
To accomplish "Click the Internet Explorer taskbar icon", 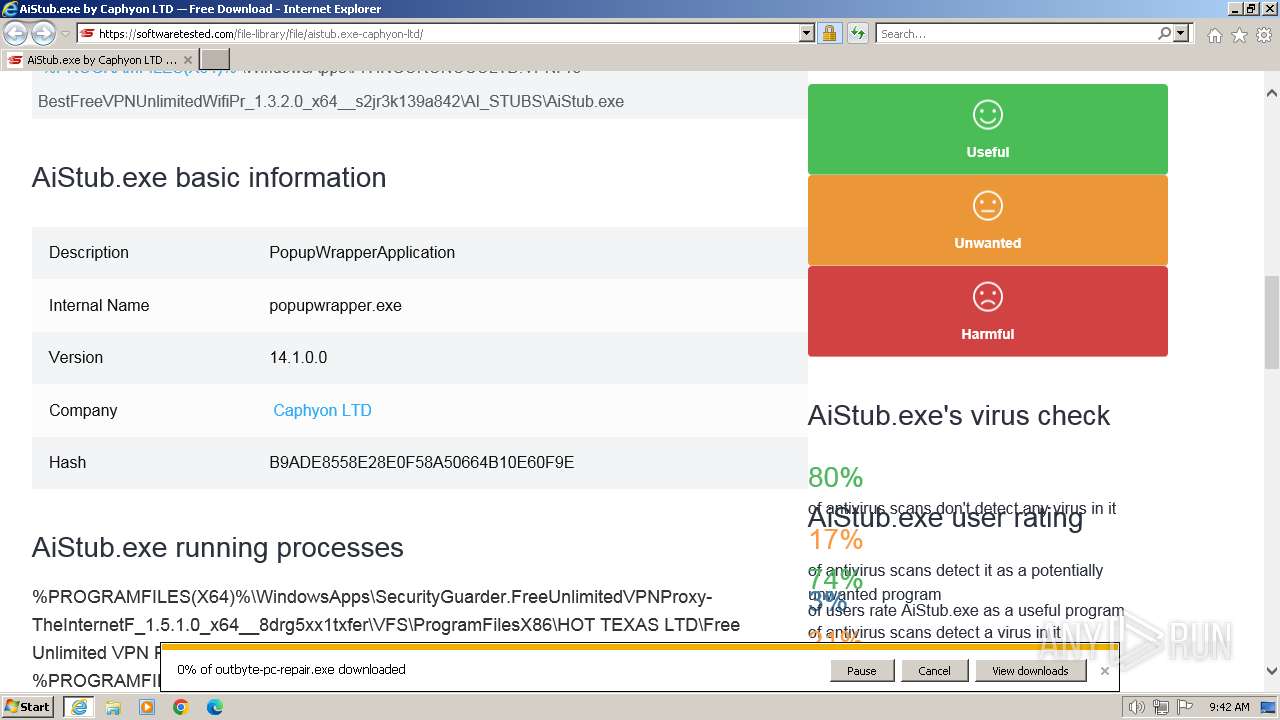I will tap(78, 707).
